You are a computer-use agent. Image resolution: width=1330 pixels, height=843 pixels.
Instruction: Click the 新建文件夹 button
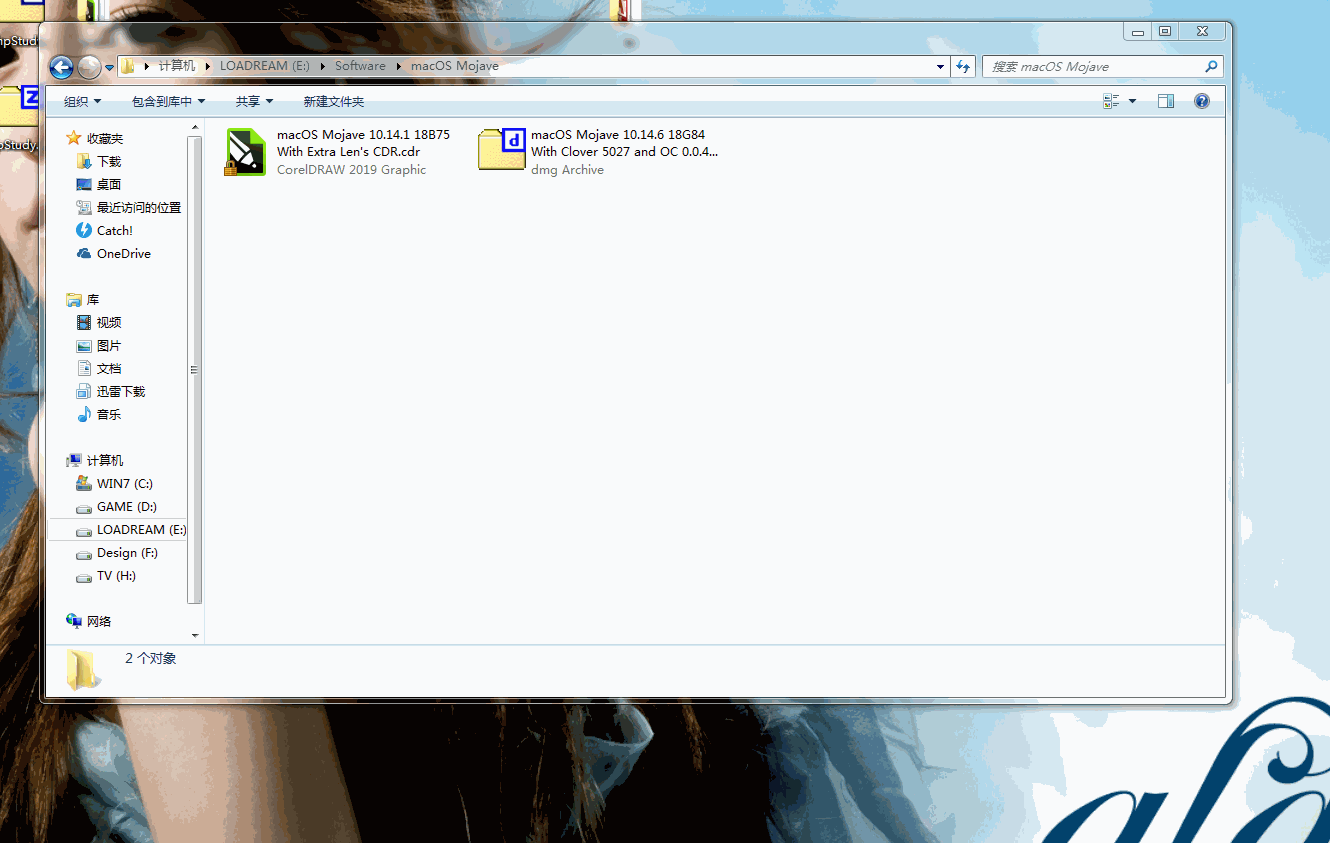point(333,101)
